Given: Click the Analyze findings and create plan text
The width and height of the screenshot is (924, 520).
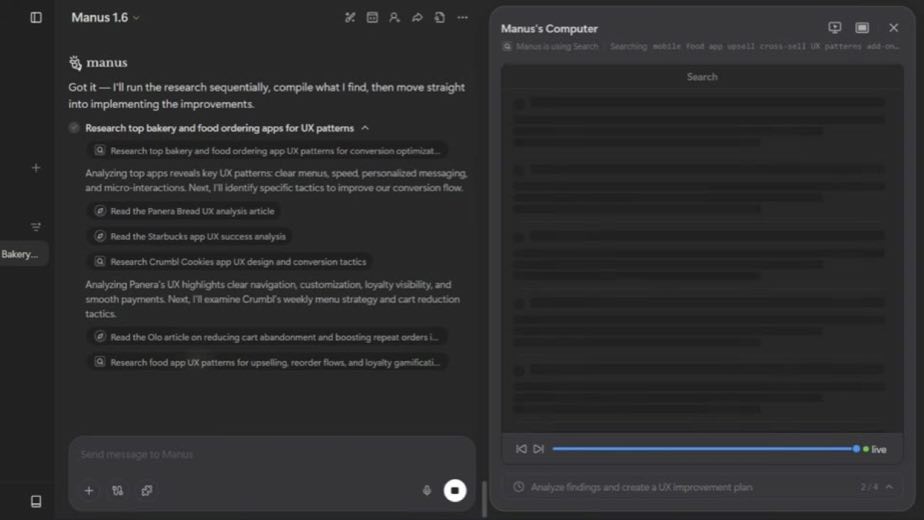Looking at the screenshot, I should [x=641, y=487].
